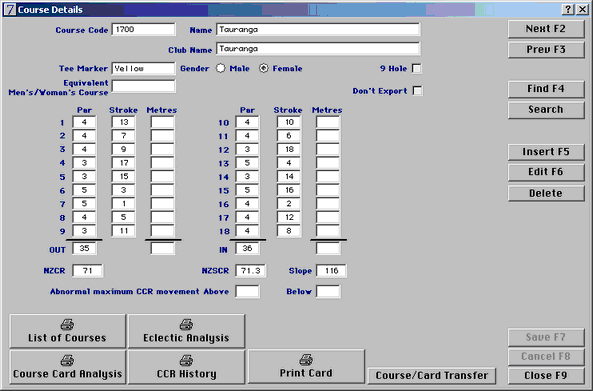Click the Save F7 button
Viewport: 593px width, 391px height.
[x=546, y=337]
